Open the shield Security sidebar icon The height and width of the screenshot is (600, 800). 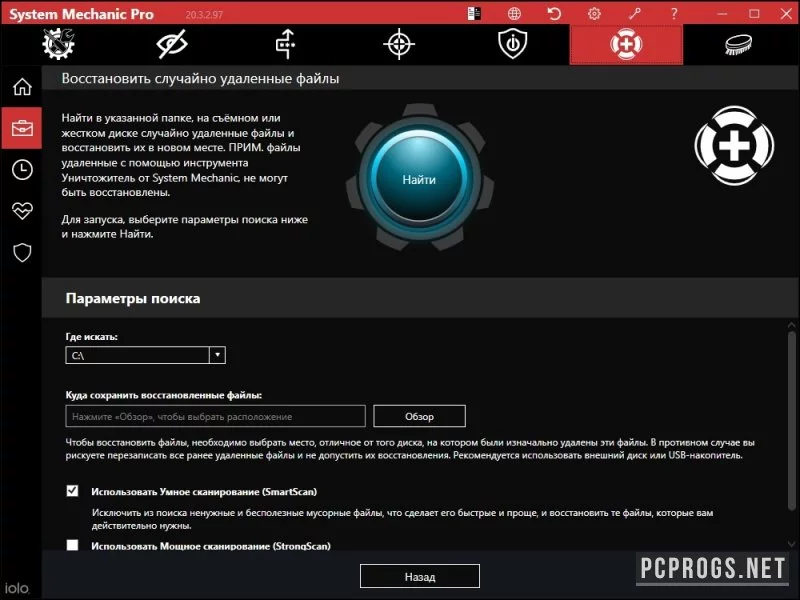click(x=22, y=252)
